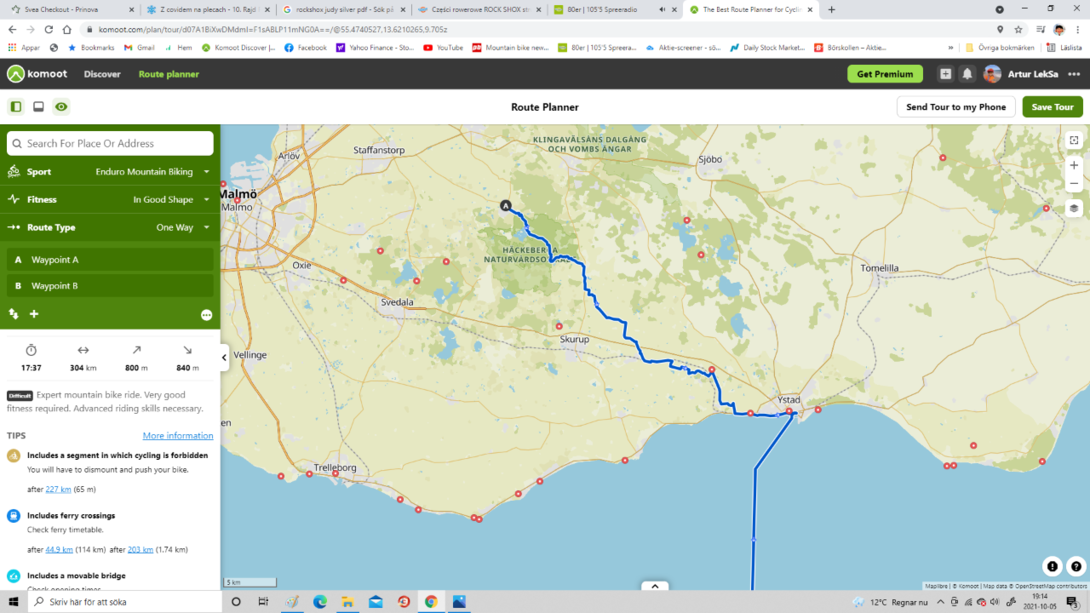Reverse waypoint order icon
The image size is (1090, 613).
coord(14,314)
